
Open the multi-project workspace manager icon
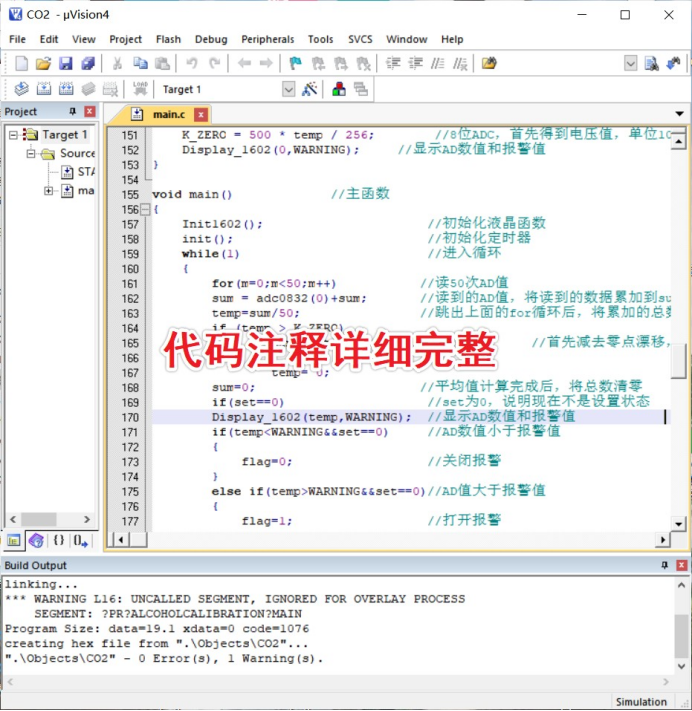click(361, 89)
